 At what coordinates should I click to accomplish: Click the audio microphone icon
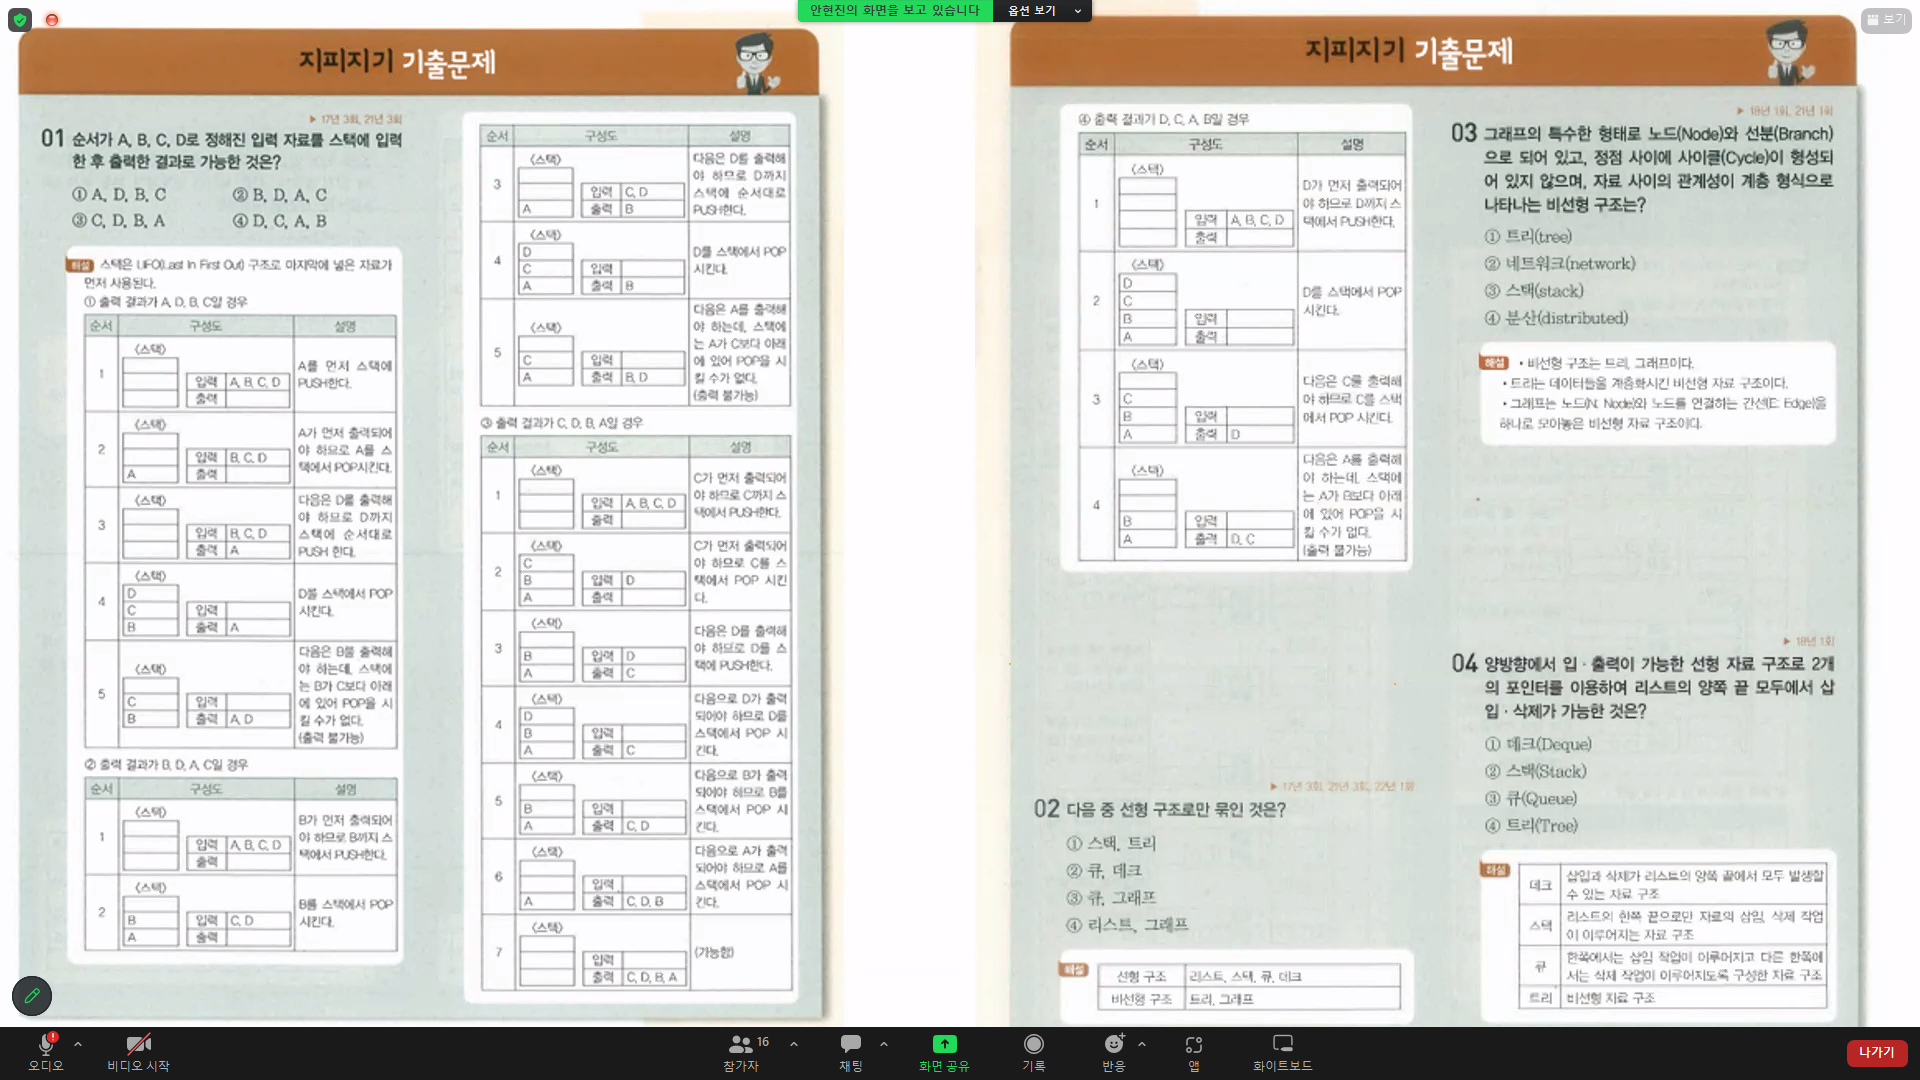pyautogui.click(x=46, y=1044)
